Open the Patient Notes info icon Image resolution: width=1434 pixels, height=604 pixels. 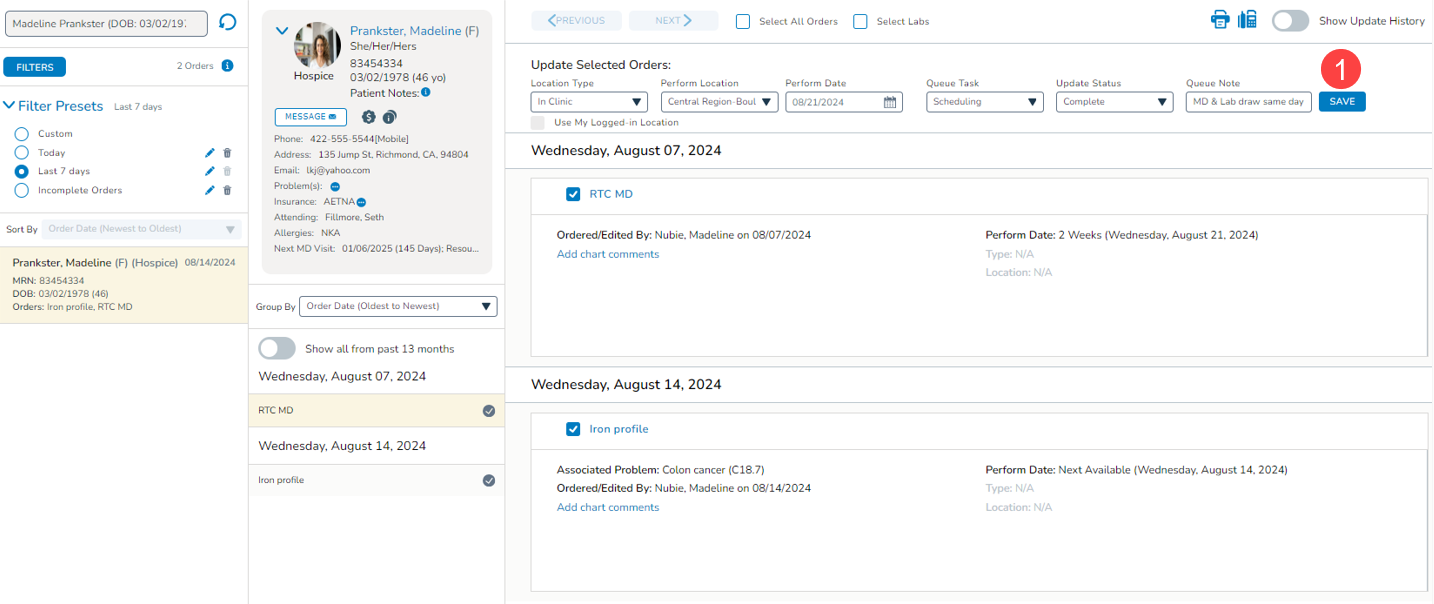pyautogui.click(x=426, y=93)
